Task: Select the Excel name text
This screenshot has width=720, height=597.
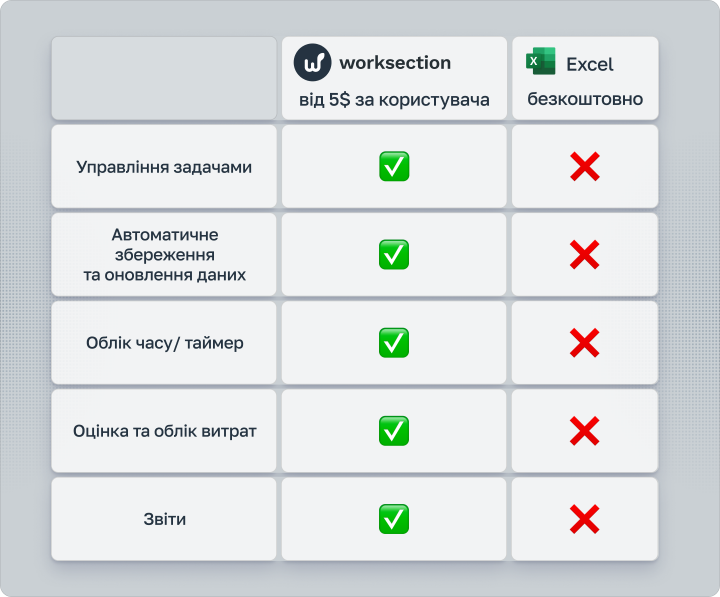Action: (590, 64)
